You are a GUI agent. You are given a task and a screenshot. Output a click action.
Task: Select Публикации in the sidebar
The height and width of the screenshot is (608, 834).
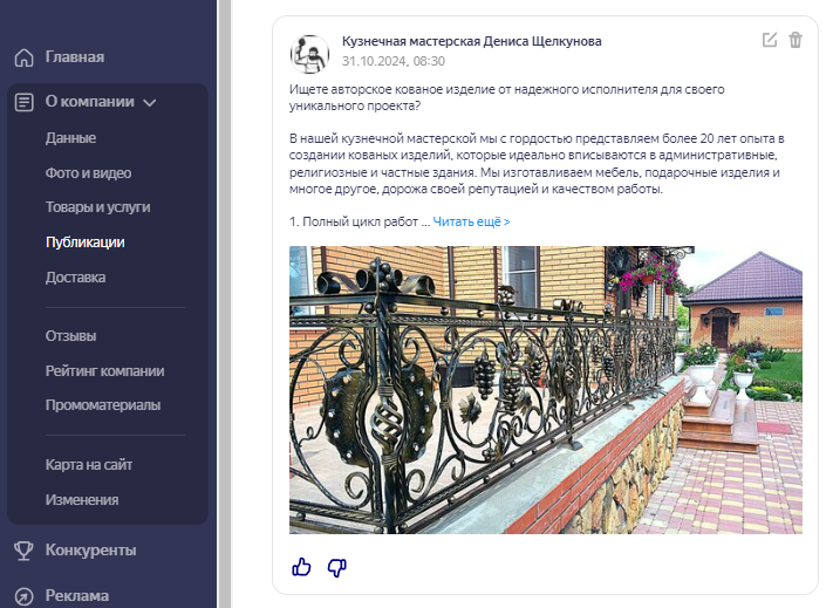[x=85, y=242]
